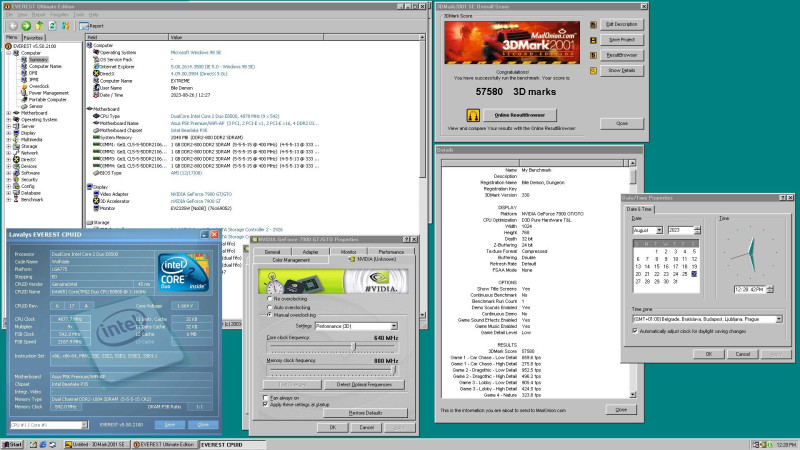The width and height of the screenshot is (800, 450).
Task: Collapse the Computer node in EVEREST tree
Action: point(8,53)
